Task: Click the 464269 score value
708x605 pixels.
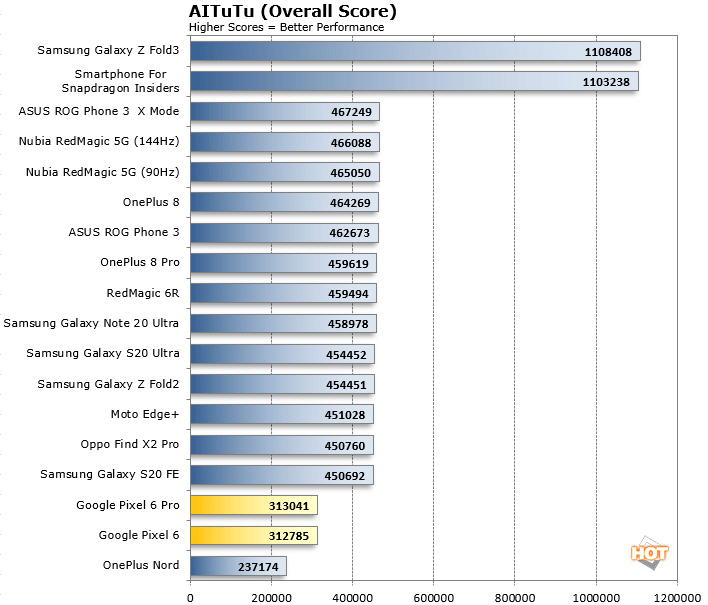Action: pyautogui.click(x=350, y=203)
